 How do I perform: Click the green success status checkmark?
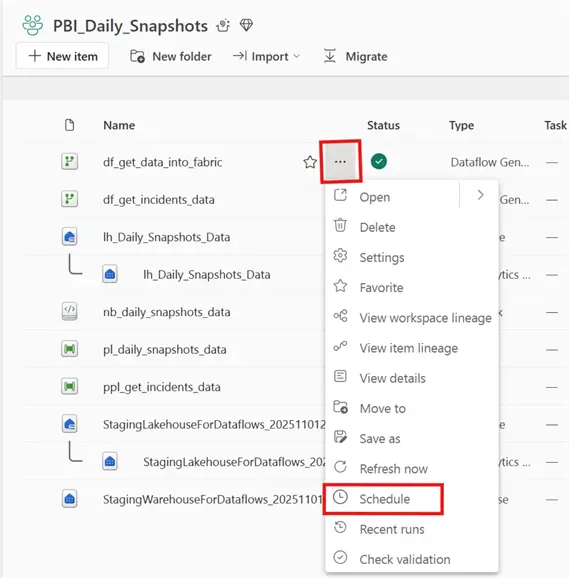click(x=379, y=161)
